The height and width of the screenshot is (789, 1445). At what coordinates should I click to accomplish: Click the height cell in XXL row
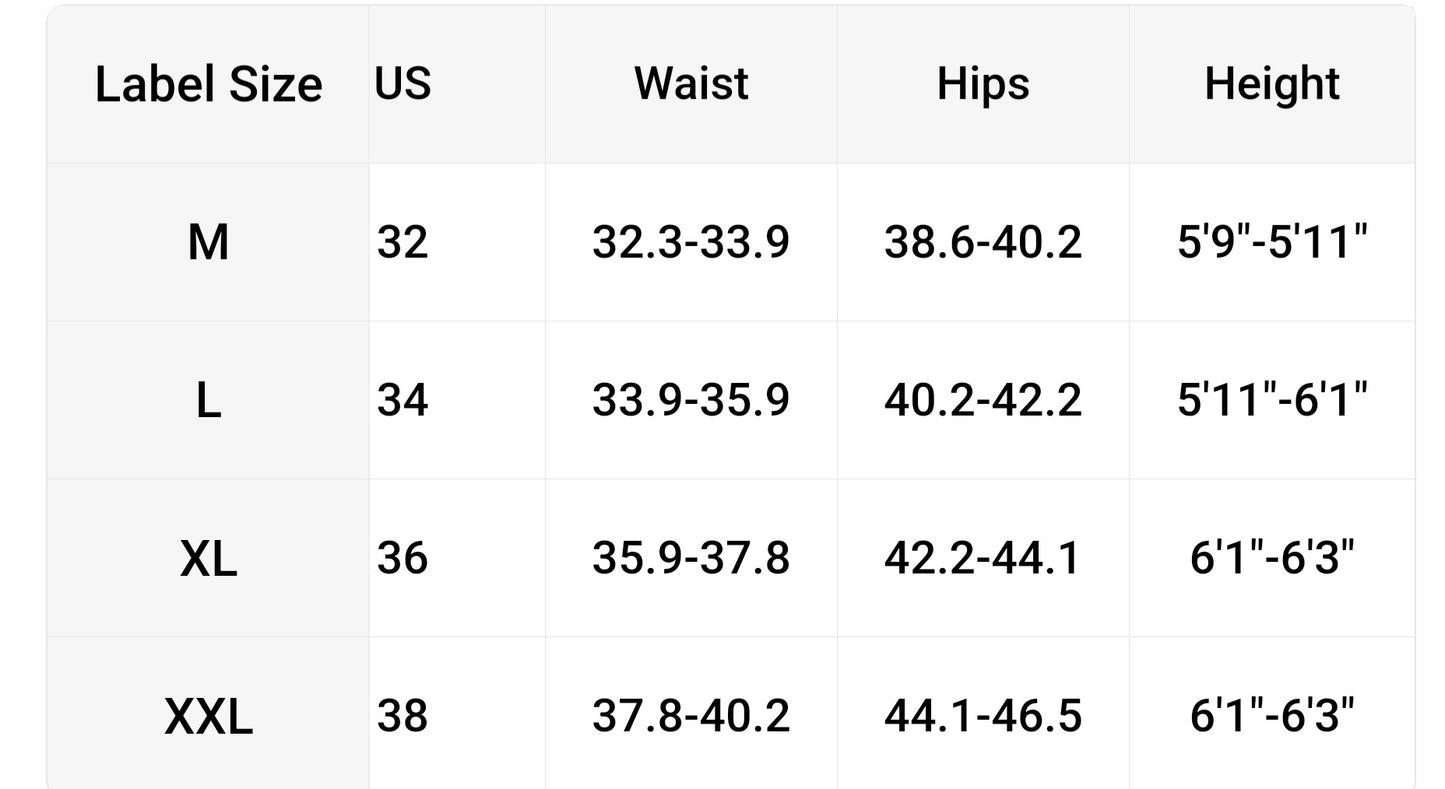point(1272,716)
